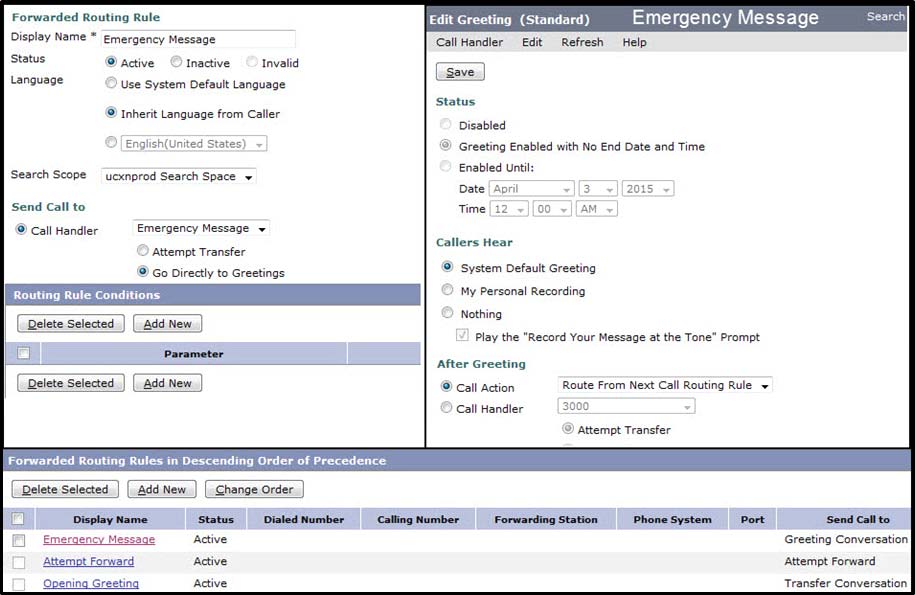Screen dimensions: 915x595
Task: Select System Default Greeting option
Action: click(447, 267)
